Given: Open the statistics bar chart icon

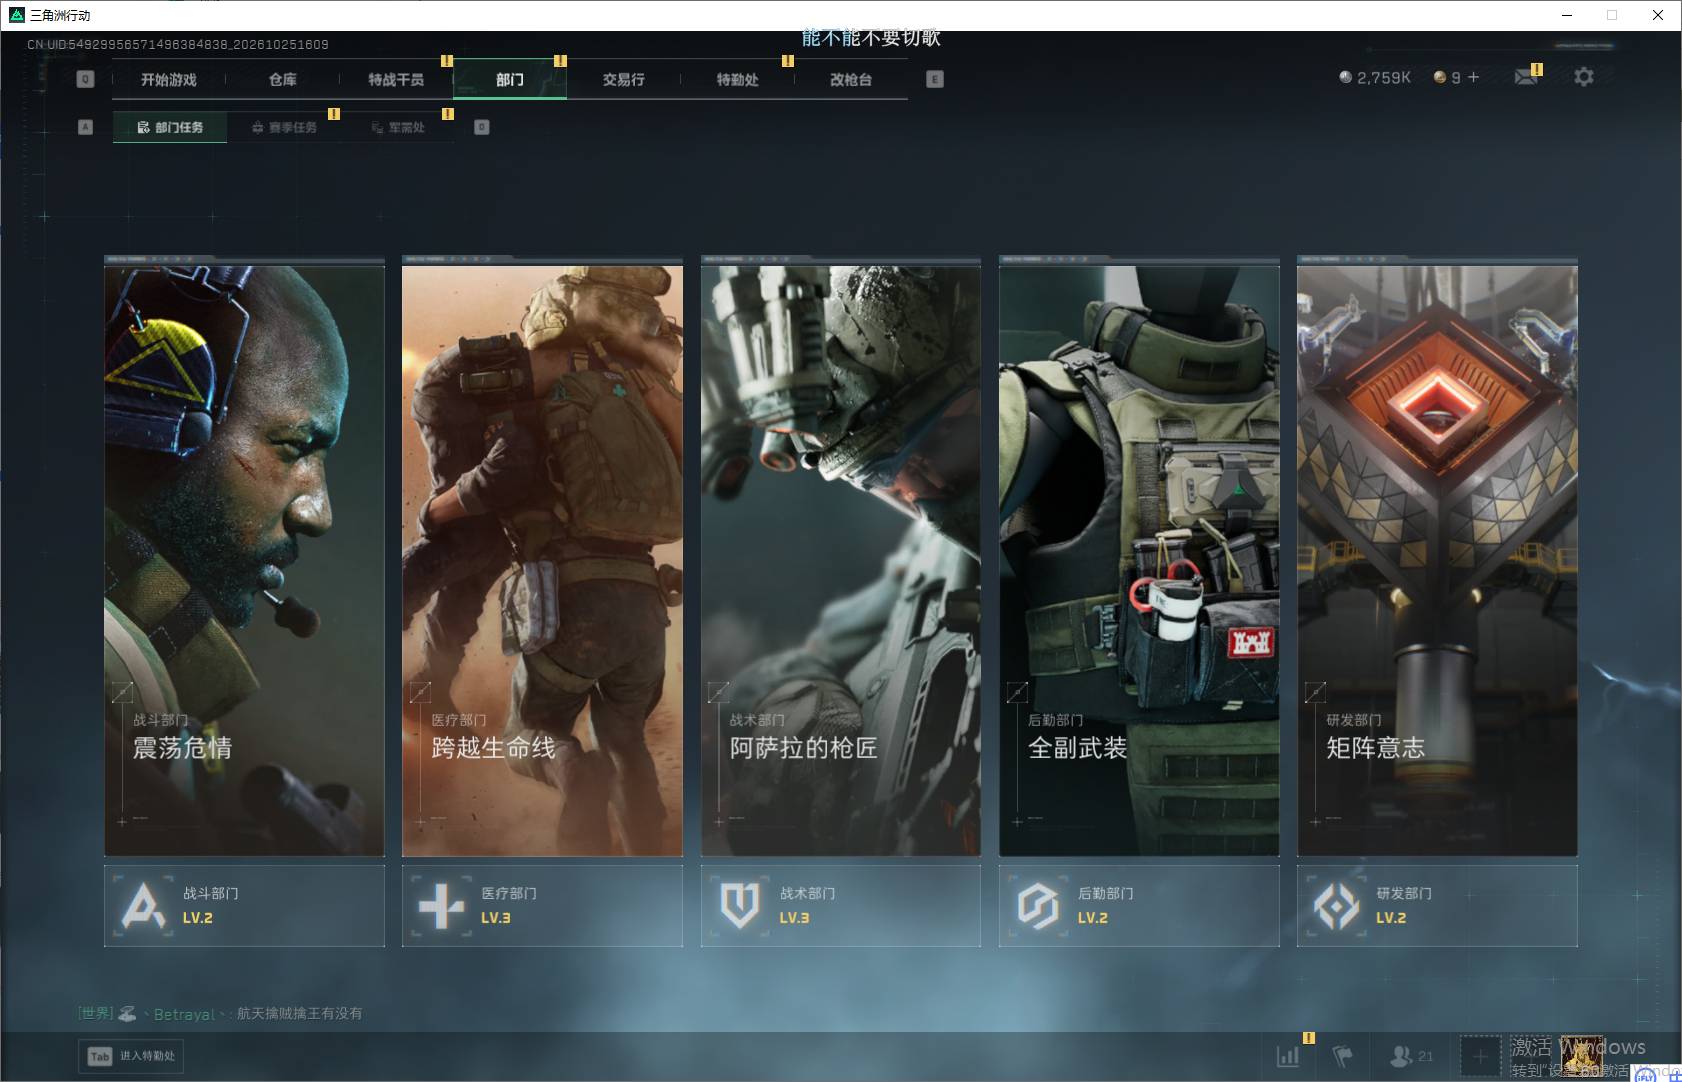Looking at the screenshot, I should (x=1288, y=1056).
